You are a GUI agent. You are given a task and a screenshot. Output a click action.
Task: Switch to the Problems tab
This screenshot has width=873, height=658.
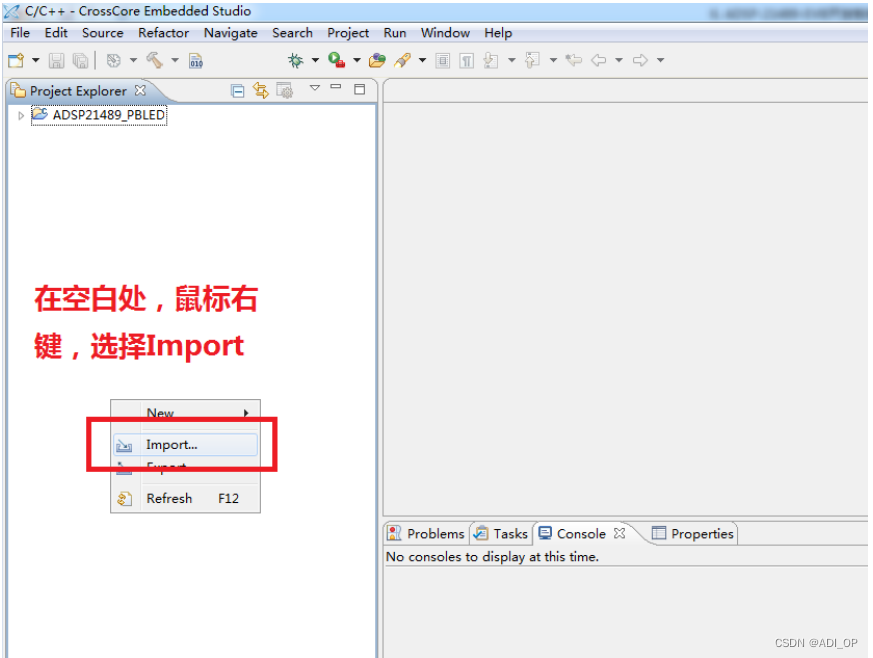[x=426, y=534]
